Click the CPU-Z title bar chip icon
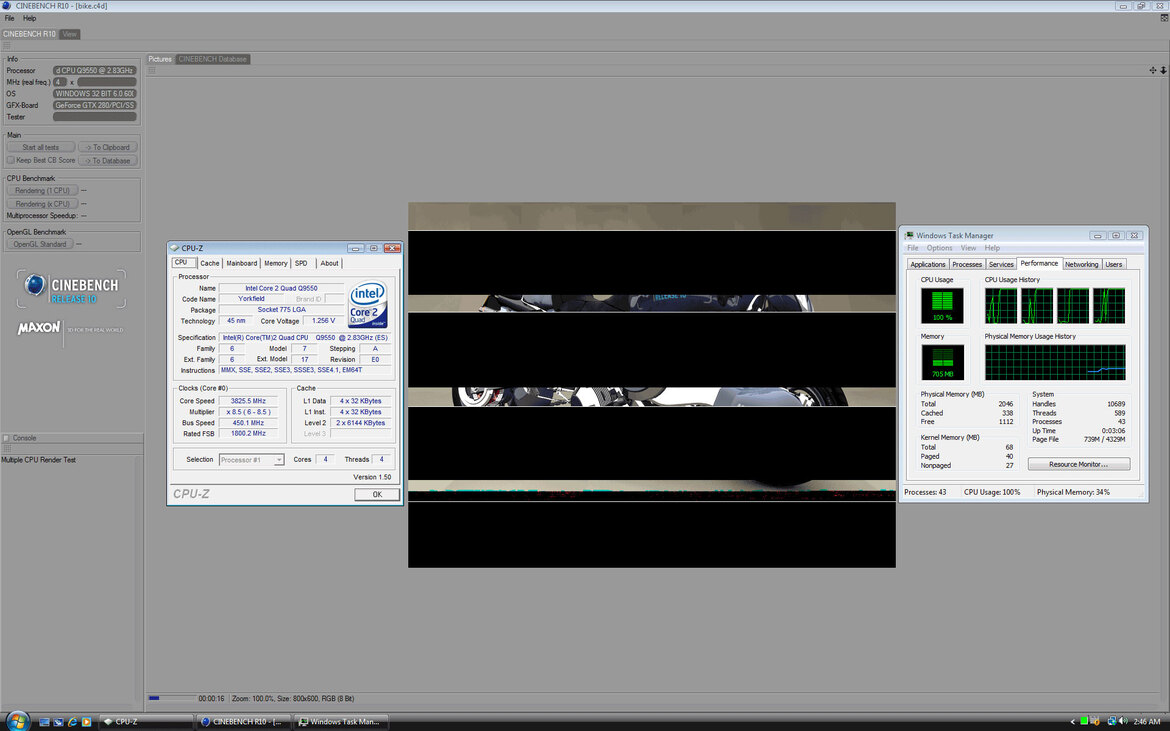Image resolution: width=1170 pixels, height=731 pixels. 175,248
